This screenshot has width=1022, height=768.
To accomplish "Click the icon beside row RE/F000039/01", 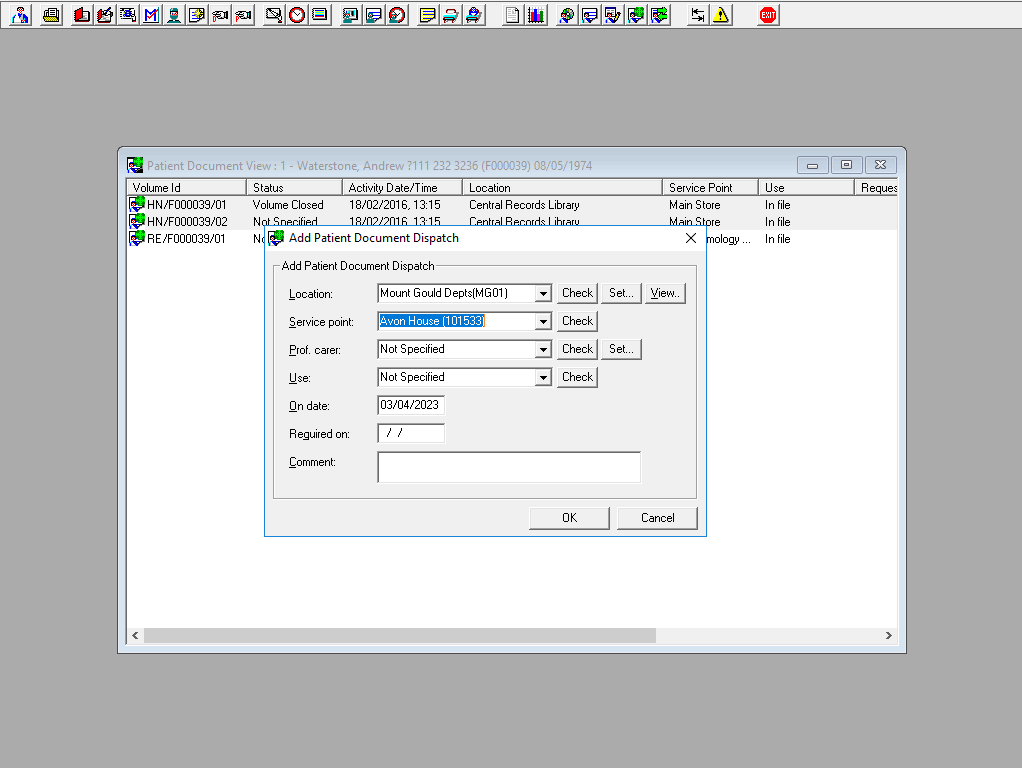I will point(136,238).
